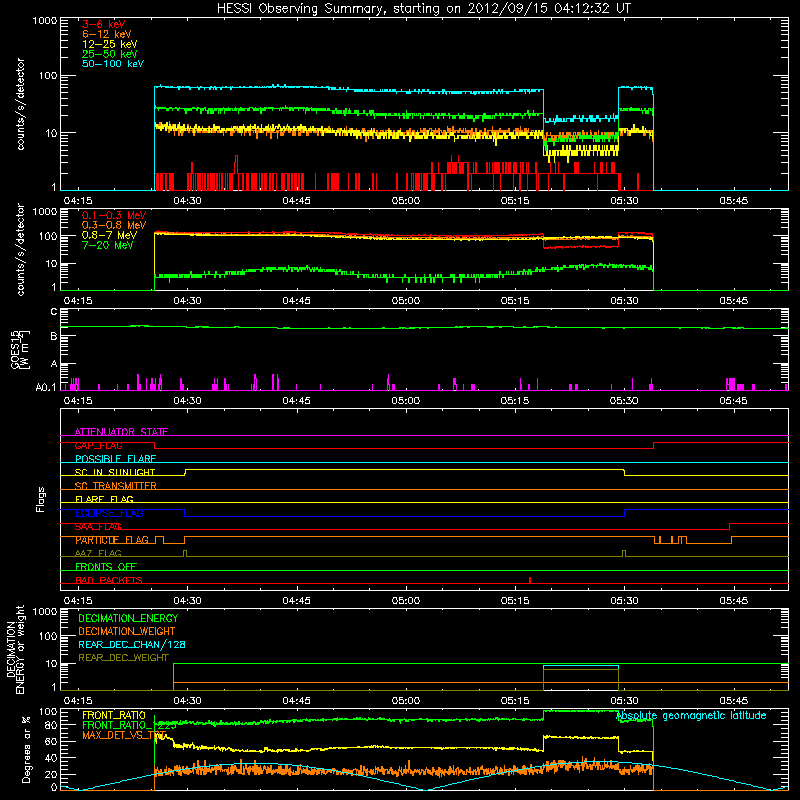800x800 pixels.
Task: Click the FRONT_RATIO legend label
Action: click(x=114, y=715)
